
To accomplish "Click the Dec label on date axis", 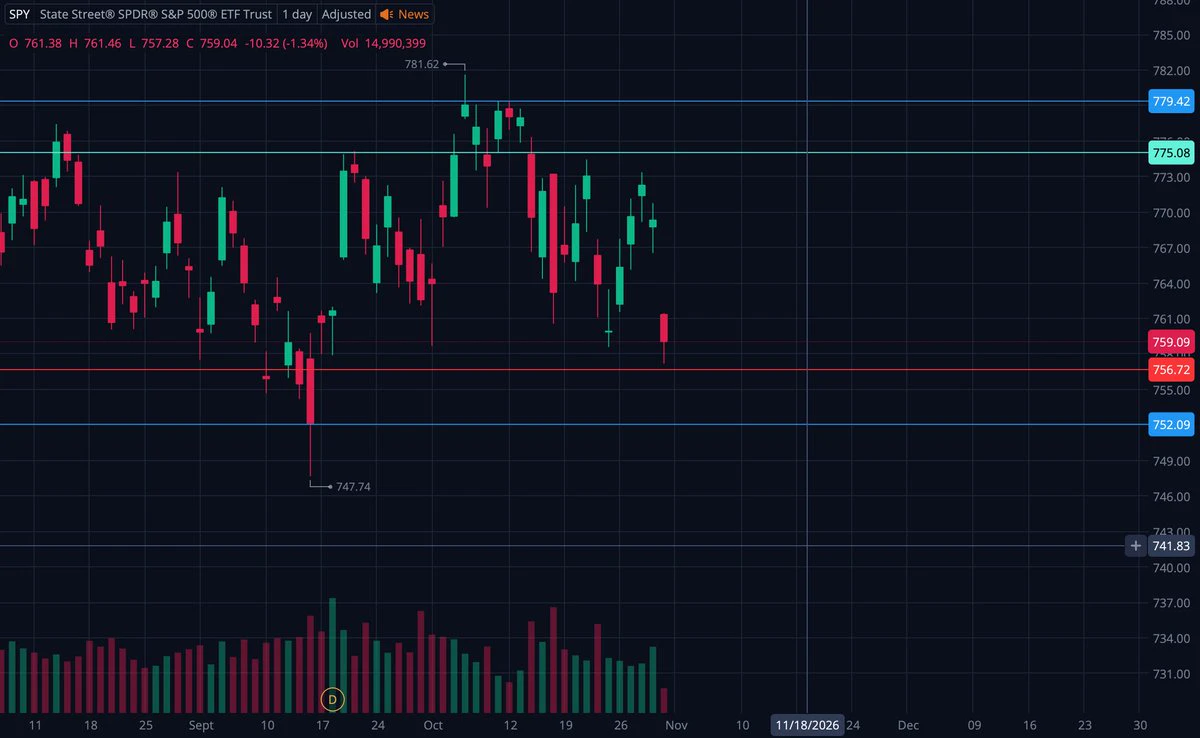I will click(908, 724).
